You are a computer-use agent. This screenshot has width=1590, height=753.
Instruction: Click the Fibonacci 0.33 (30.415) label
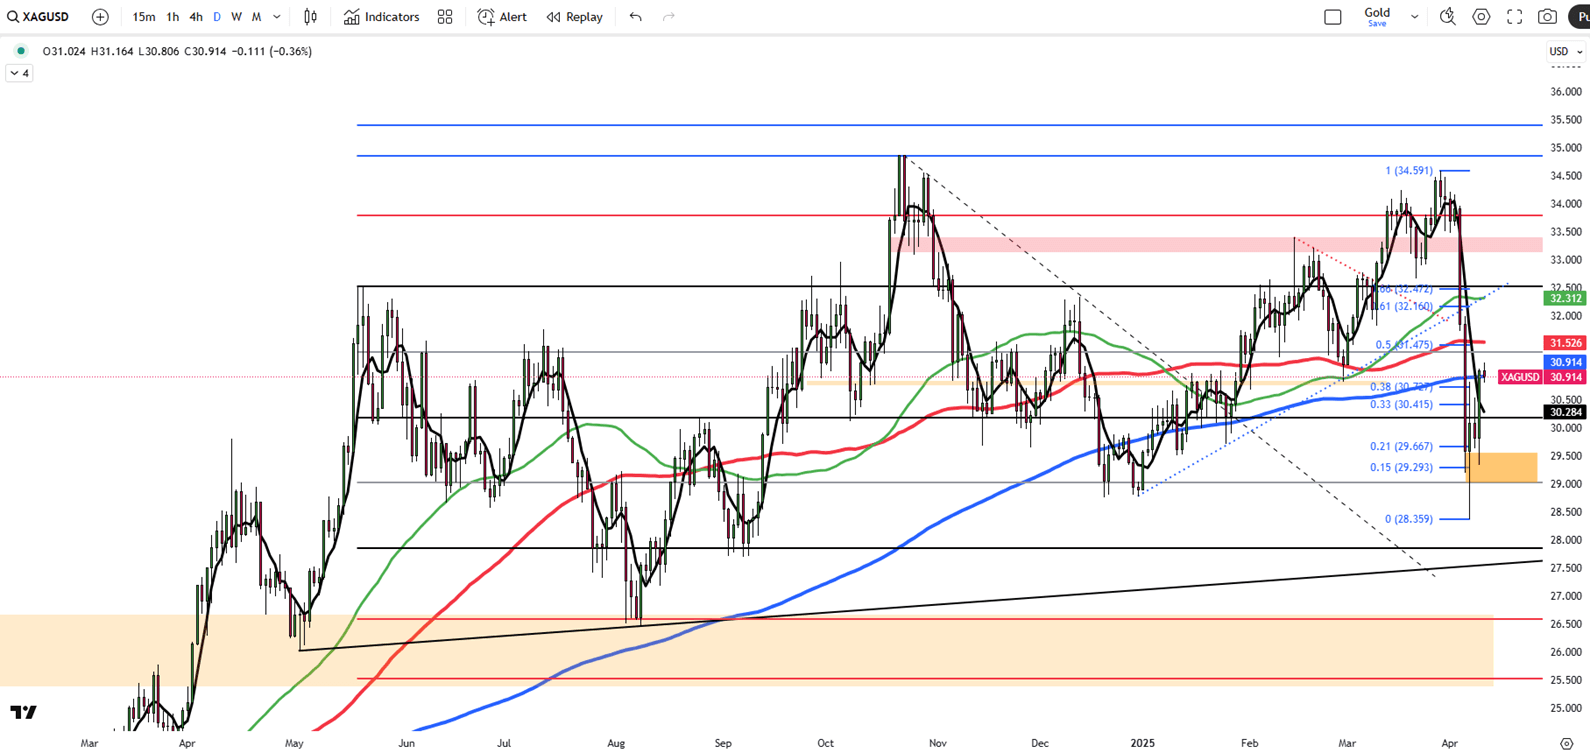click(x=1401, y=405)
